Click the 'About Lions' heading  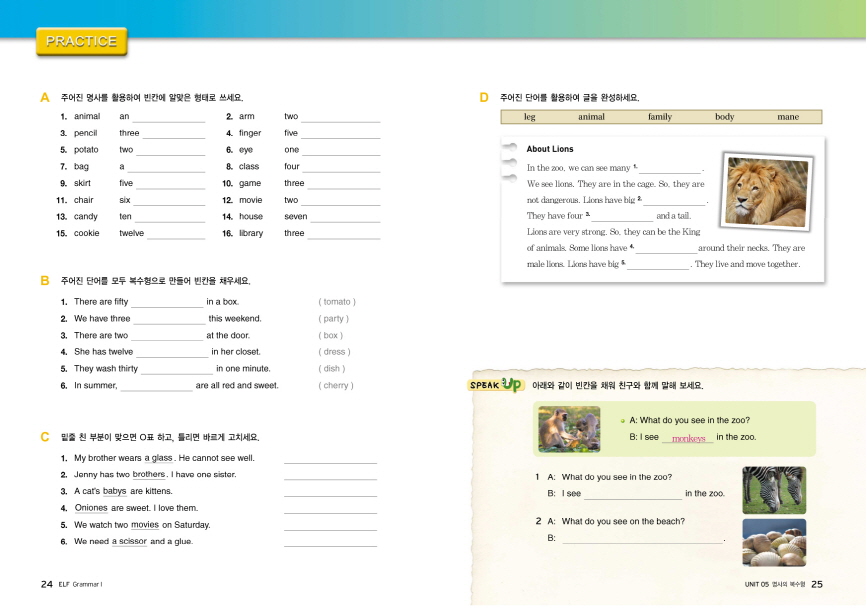coord(550,149)
